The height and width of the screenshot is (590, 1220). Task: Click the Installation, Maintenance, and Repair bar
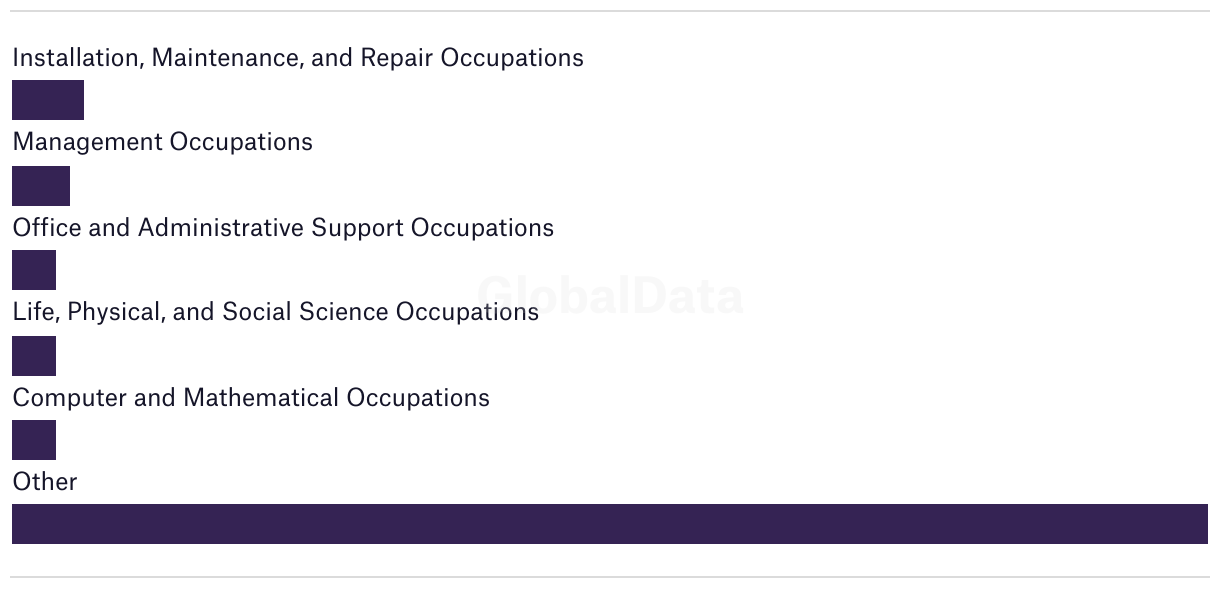tap(48, 100)
